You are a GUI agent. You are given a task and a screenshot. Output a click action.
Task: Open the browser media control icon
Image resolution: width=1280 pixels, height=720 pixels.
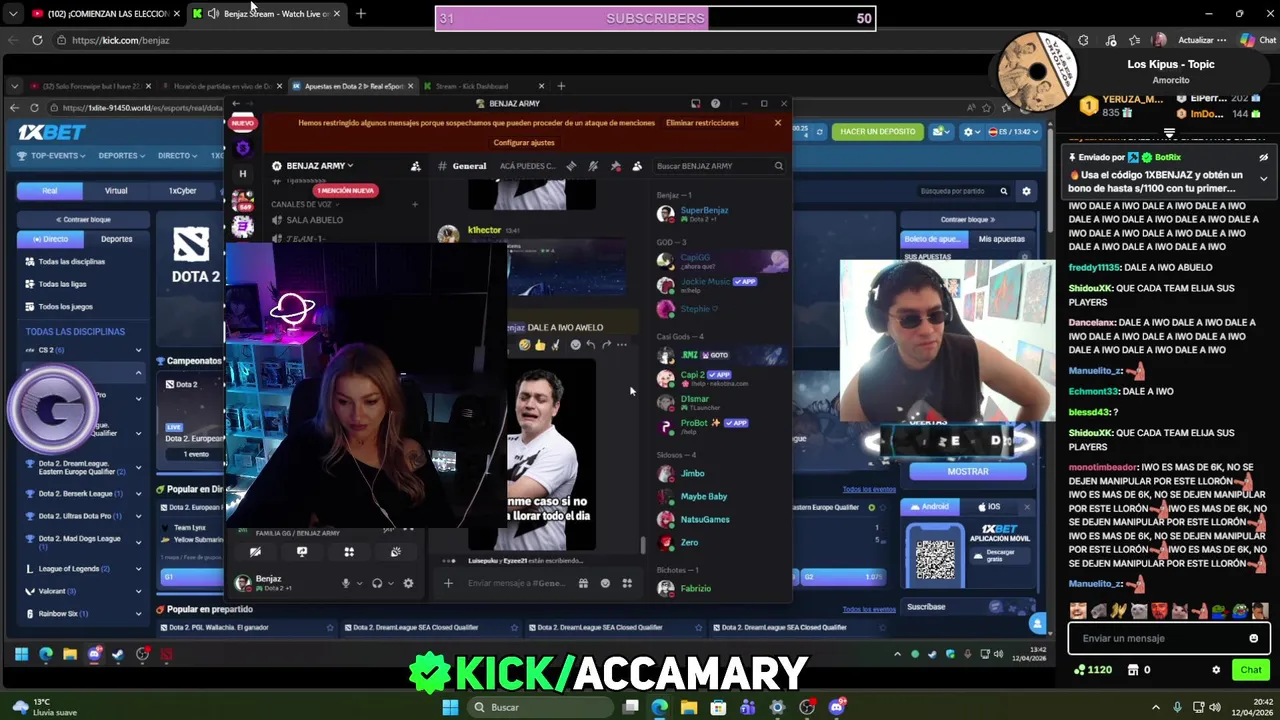1111,40
